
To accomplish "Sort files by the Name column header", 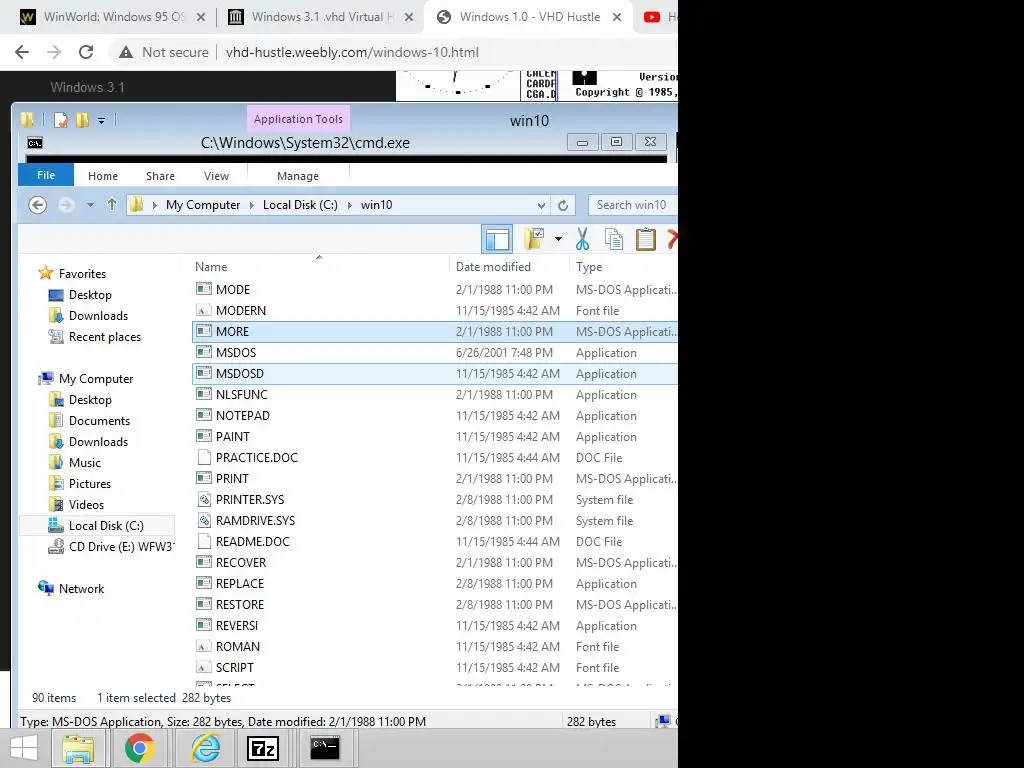I will [211, 266].
